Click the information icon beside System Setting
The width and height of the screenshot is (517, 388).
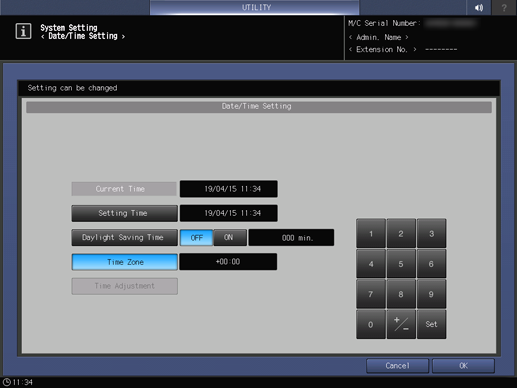tap(23, 31)
